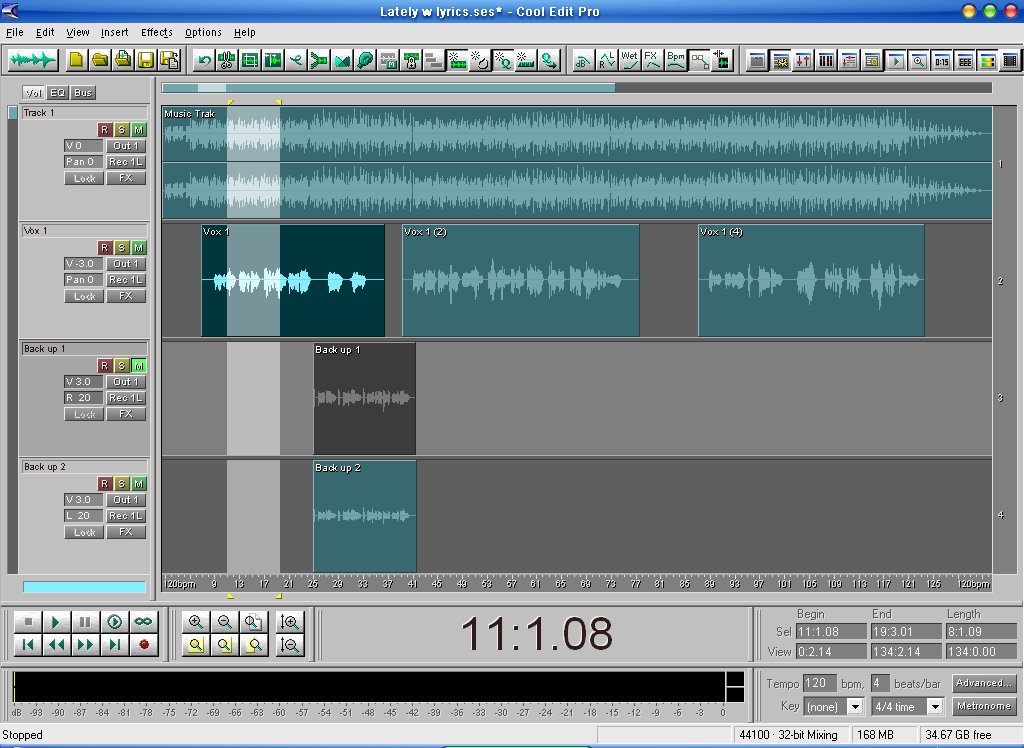The height and width of the screenshot is (748, 1024).
Task: Click the Wet effects toolbar icon
Action: tap(630, 60)
